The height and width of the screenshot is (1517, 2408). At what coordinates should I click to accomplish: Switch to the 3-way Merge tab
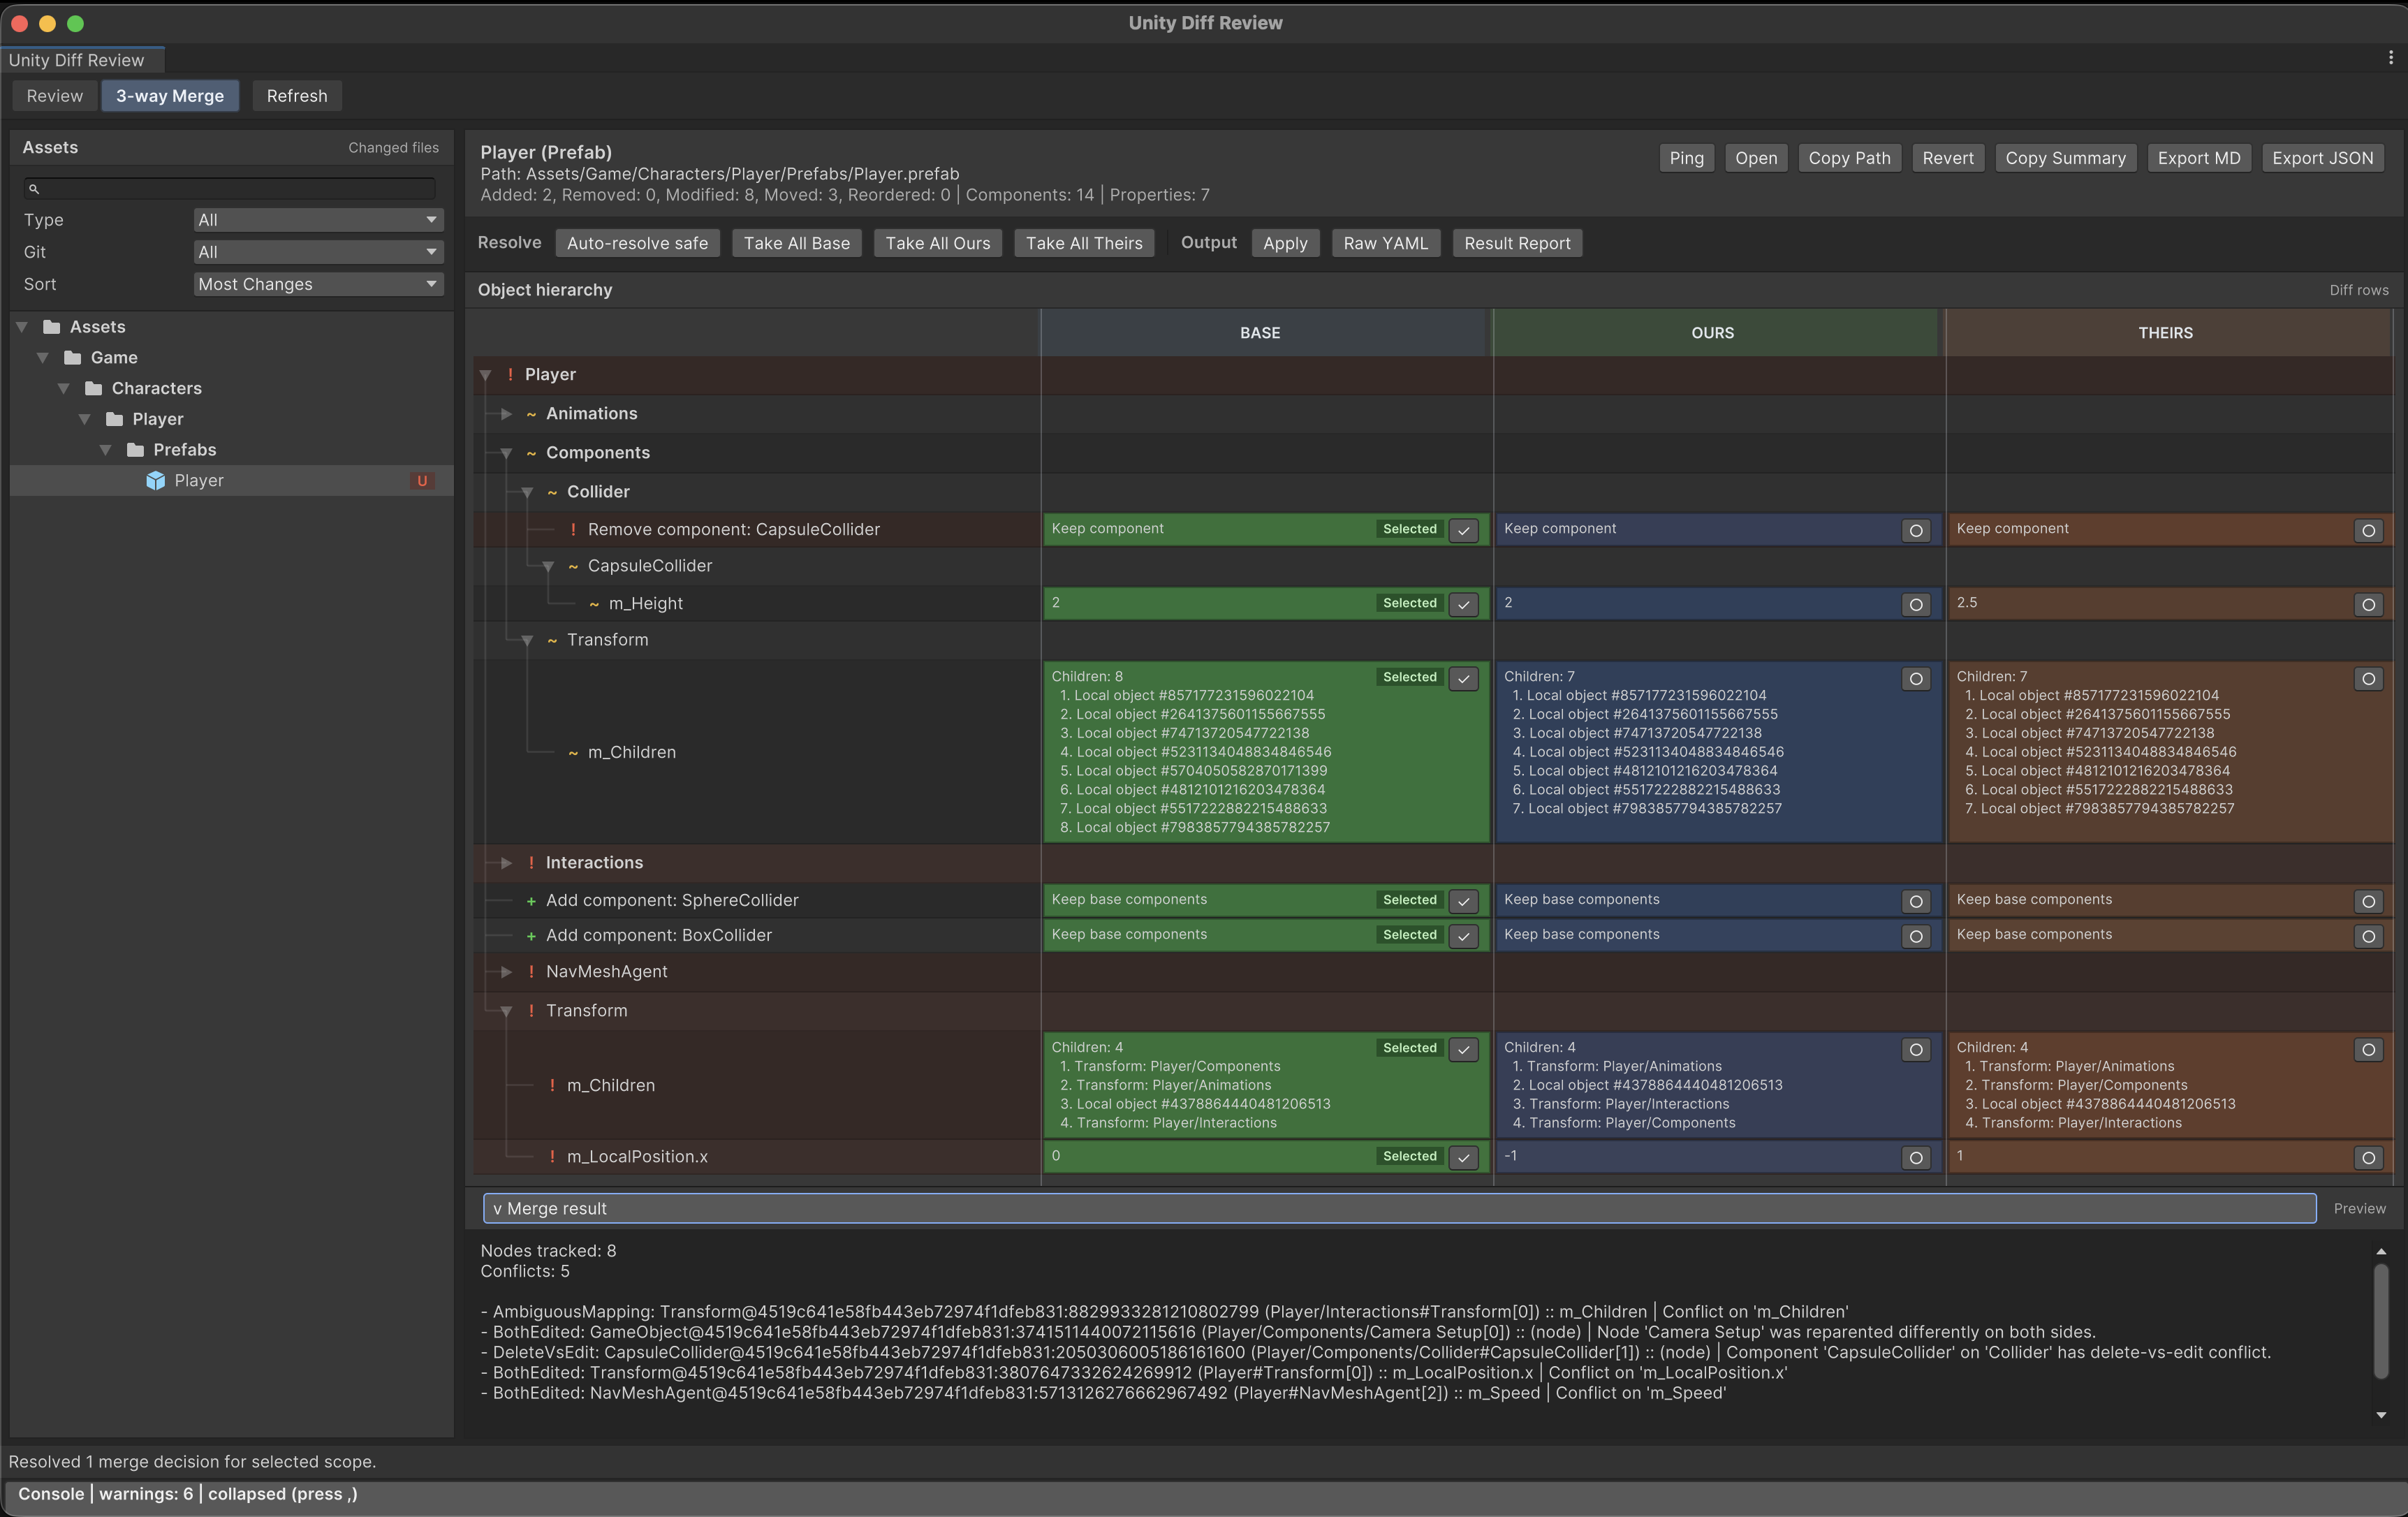tap(170, 96)
